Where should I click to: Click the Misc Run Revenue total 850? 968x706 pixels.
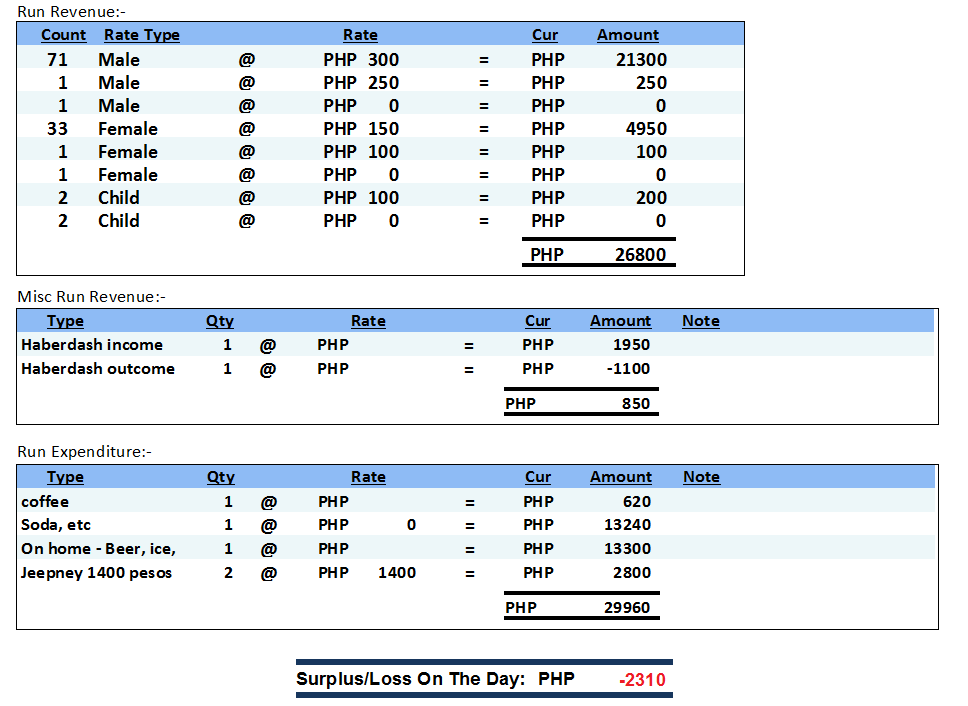click(x=635, y=405)
